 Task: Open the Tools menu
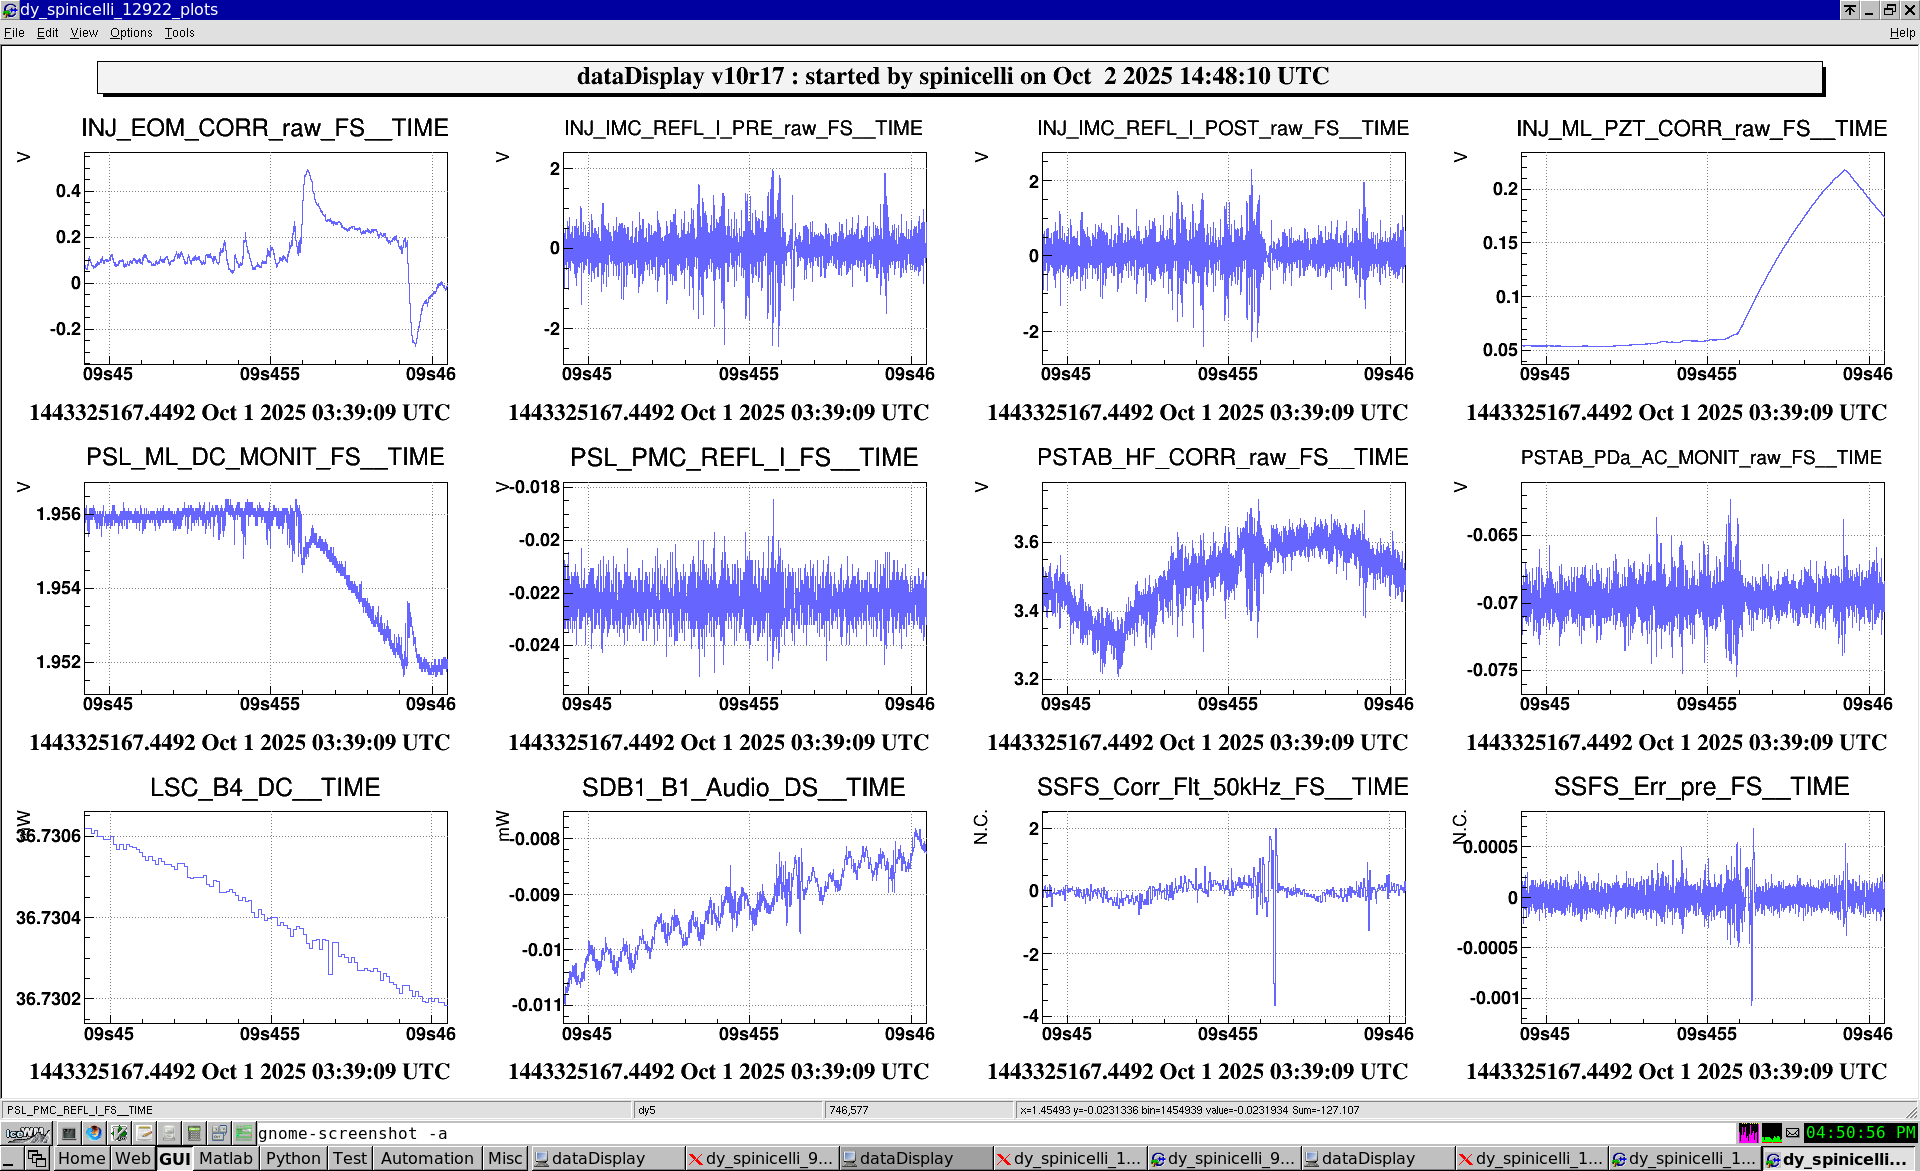[x=179, y=33]
